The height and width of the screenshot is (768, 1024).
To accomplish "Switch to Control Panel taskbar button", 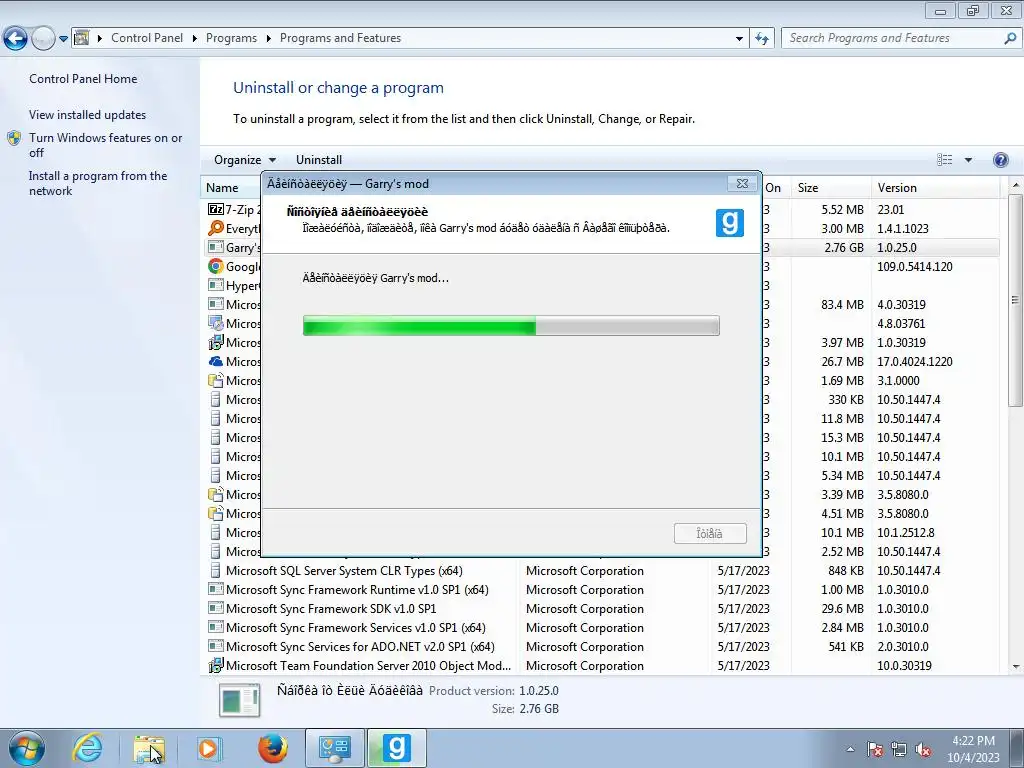I will pyautogui.click(x=335, y=748).
